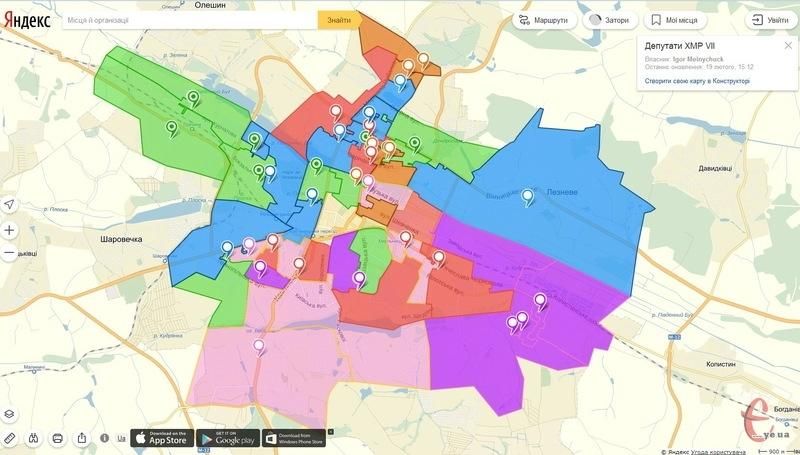Screen dimensions: 800x455
Task: Open the info icon in bottom toolbar
Action: click(104, 438)
